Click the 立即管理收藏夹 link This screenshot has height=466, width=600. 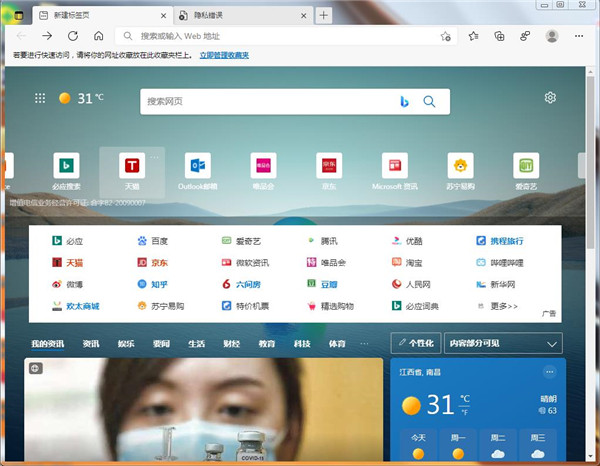(x=237, y=57)
